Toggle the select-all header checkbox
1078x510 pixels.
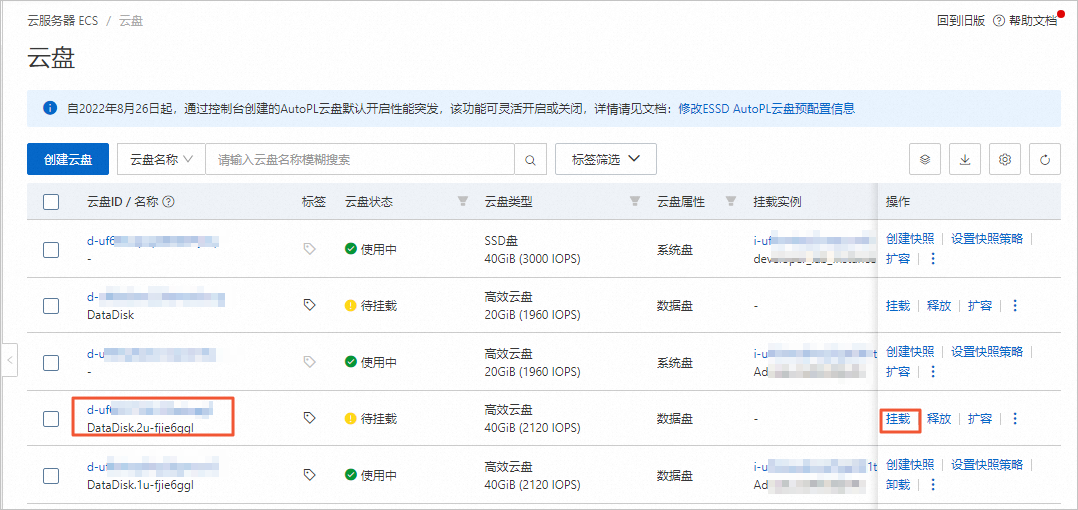[51, 202]
